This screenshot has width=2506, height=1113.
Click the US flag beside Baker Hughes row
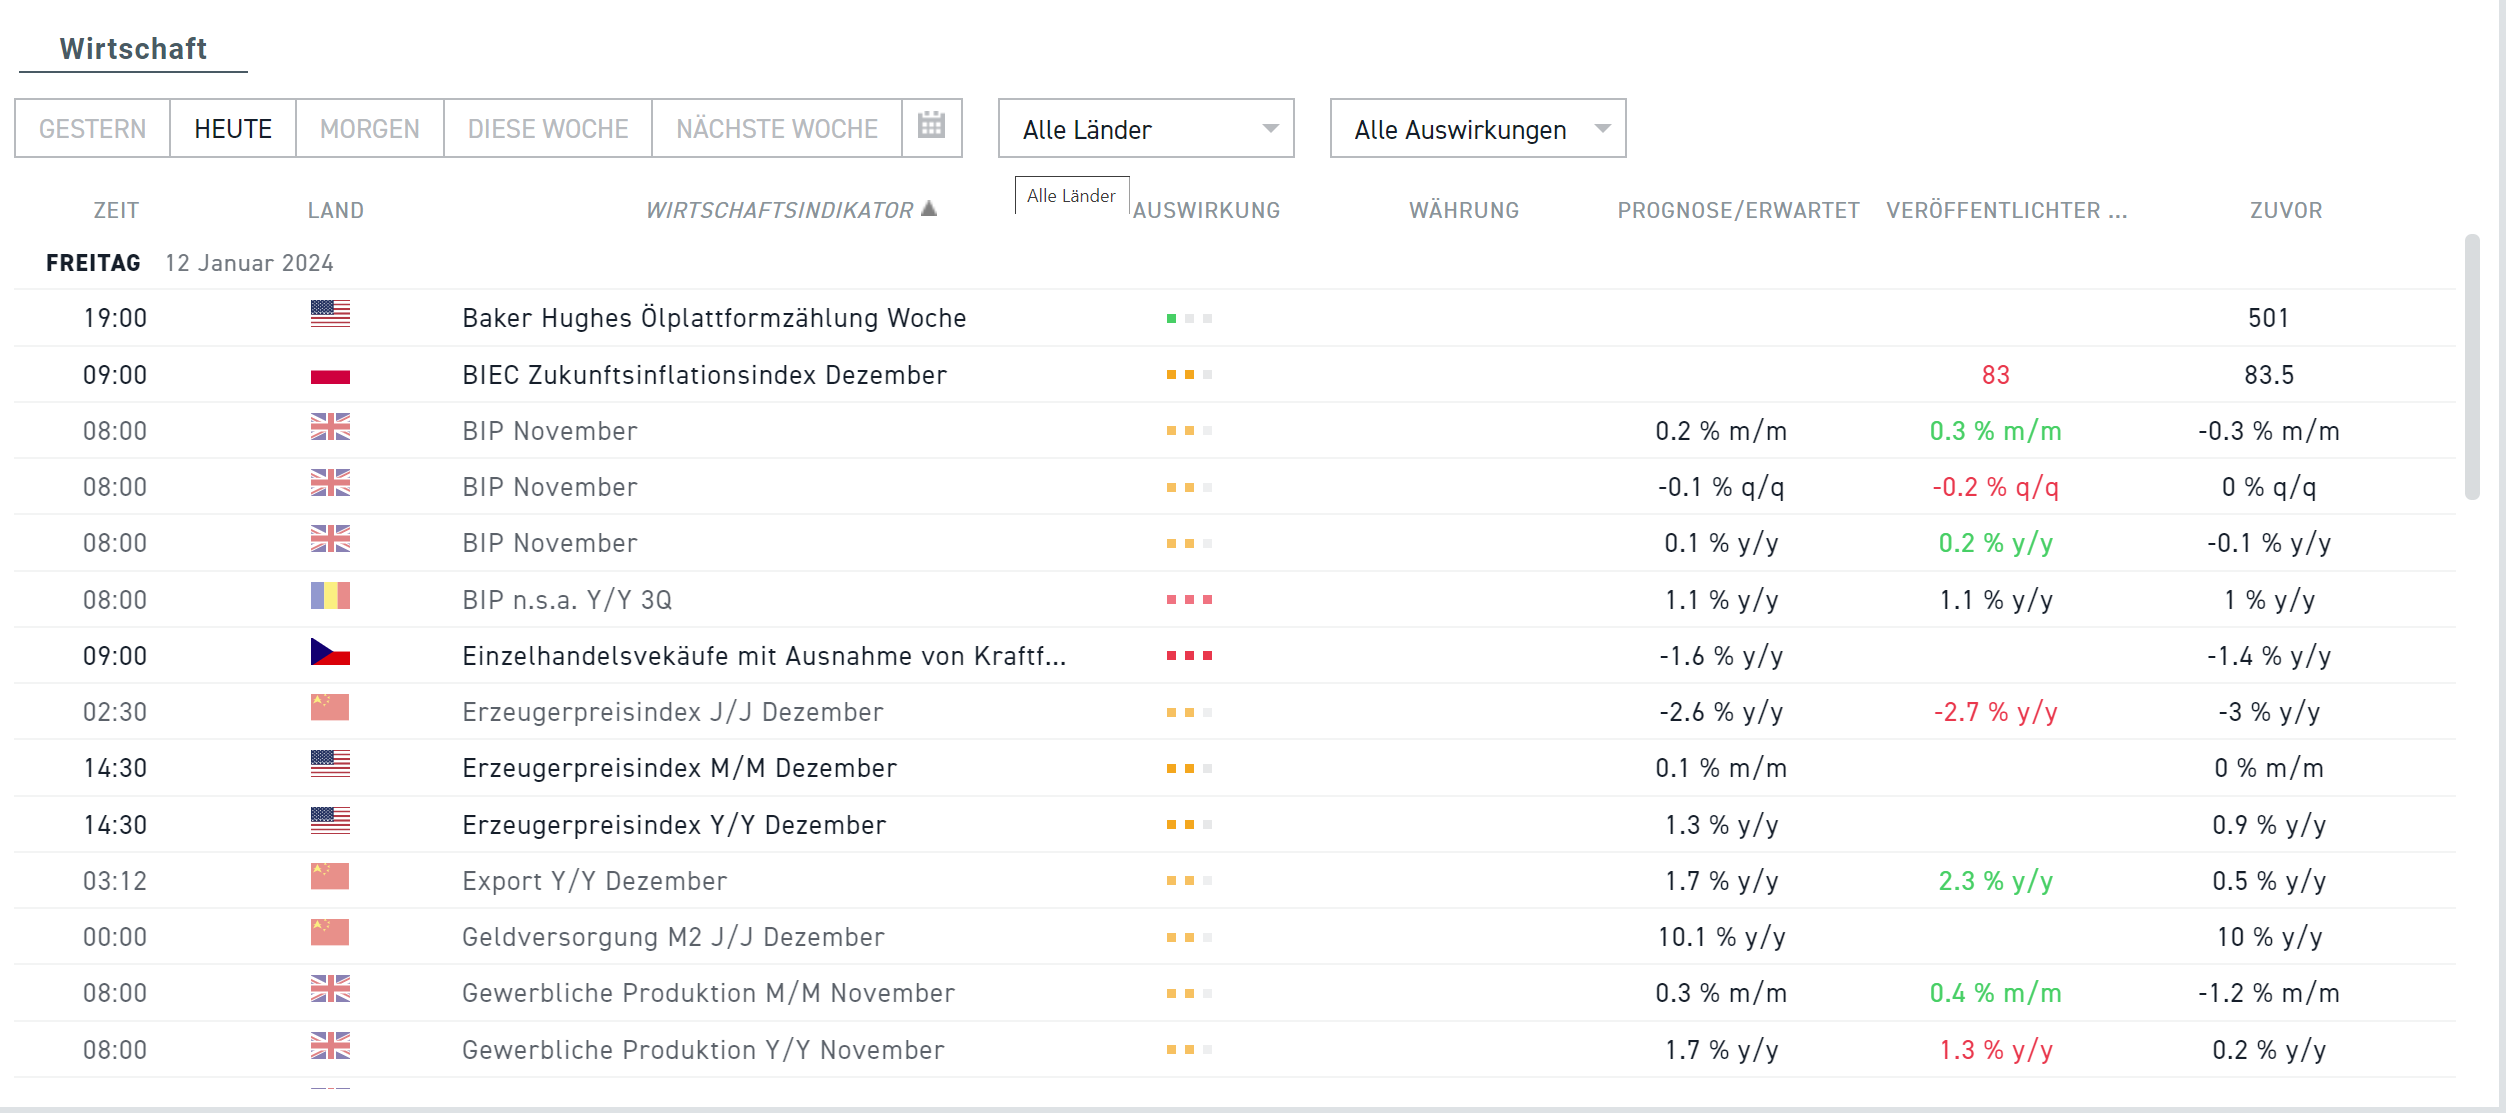pos(330,315)
